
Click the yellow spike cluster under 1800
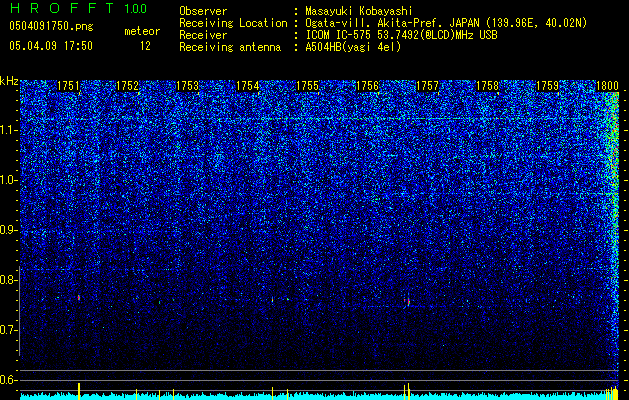(612, 393)
